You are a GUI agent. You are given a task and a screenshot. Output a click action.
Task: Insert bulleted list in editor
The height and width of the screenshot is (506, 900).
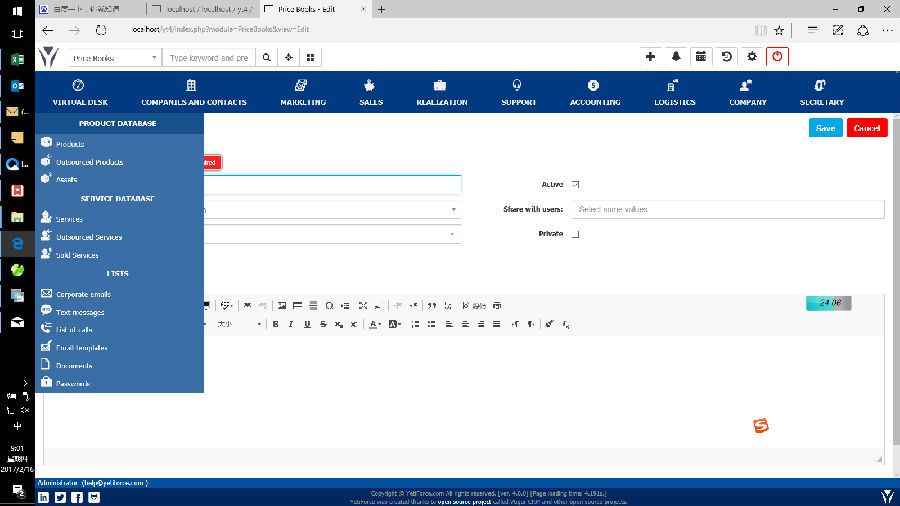click(431, 324)
